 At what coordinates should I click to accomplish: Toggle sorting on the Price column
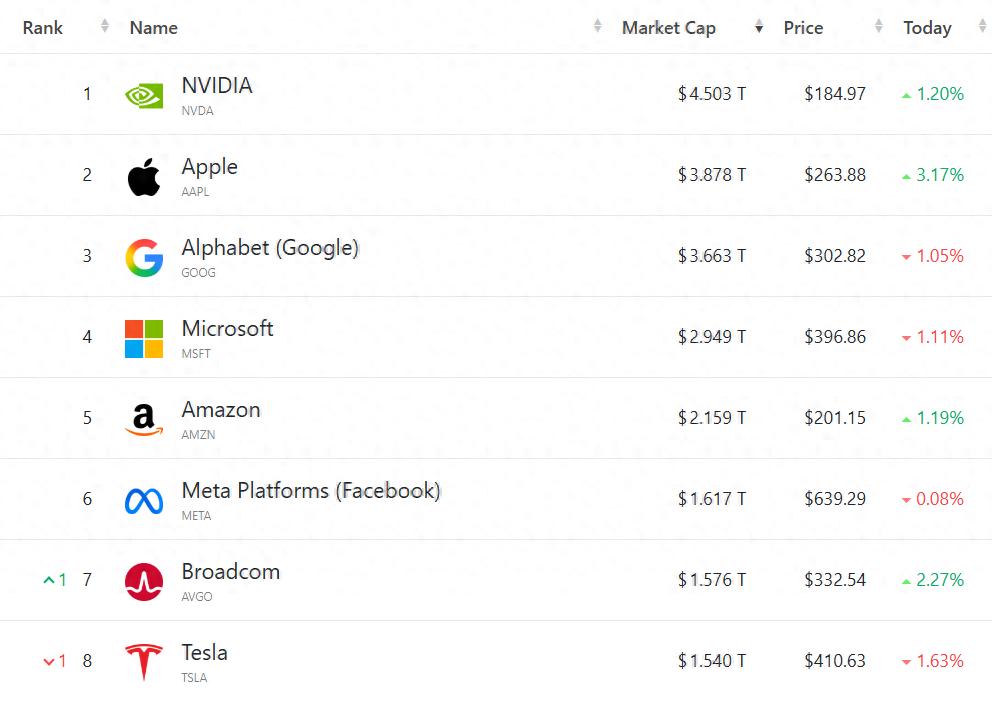pyautogui.click(x=878, y=27)
